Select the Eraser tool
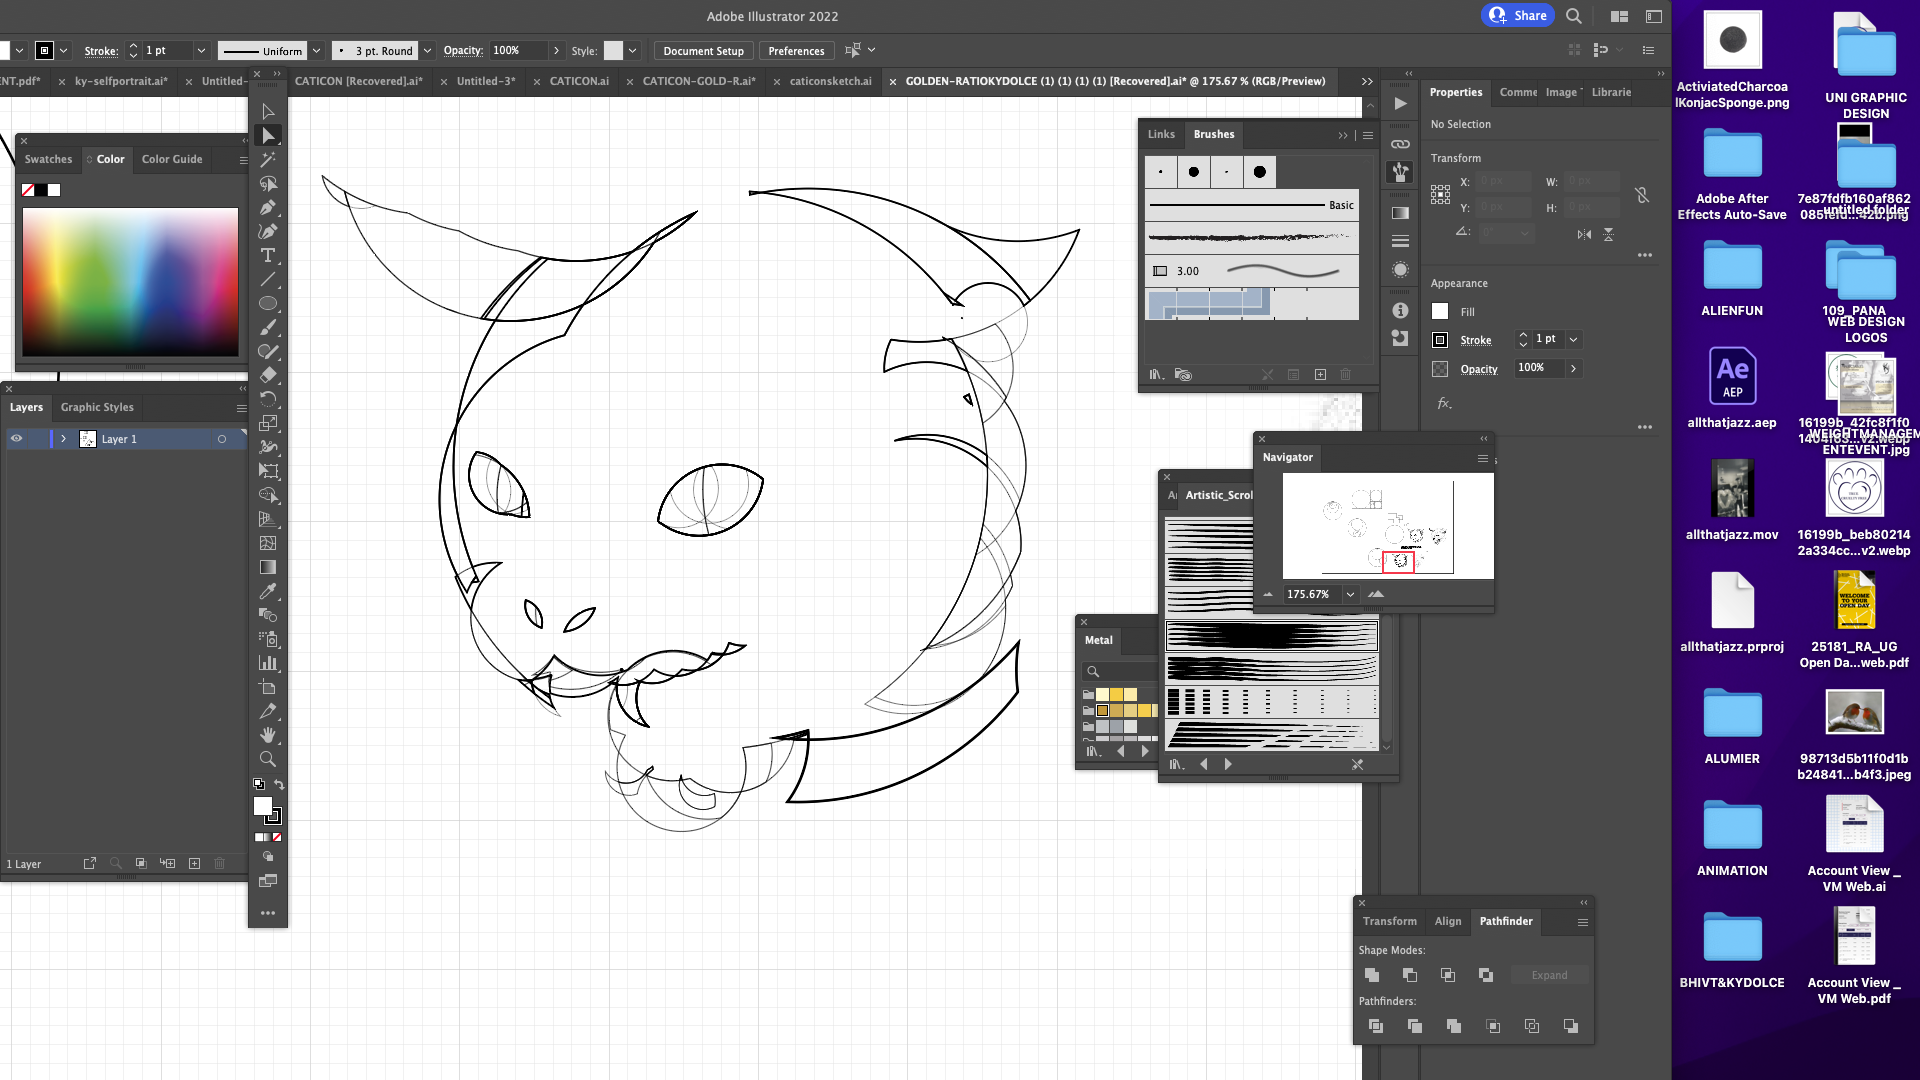 268,376
